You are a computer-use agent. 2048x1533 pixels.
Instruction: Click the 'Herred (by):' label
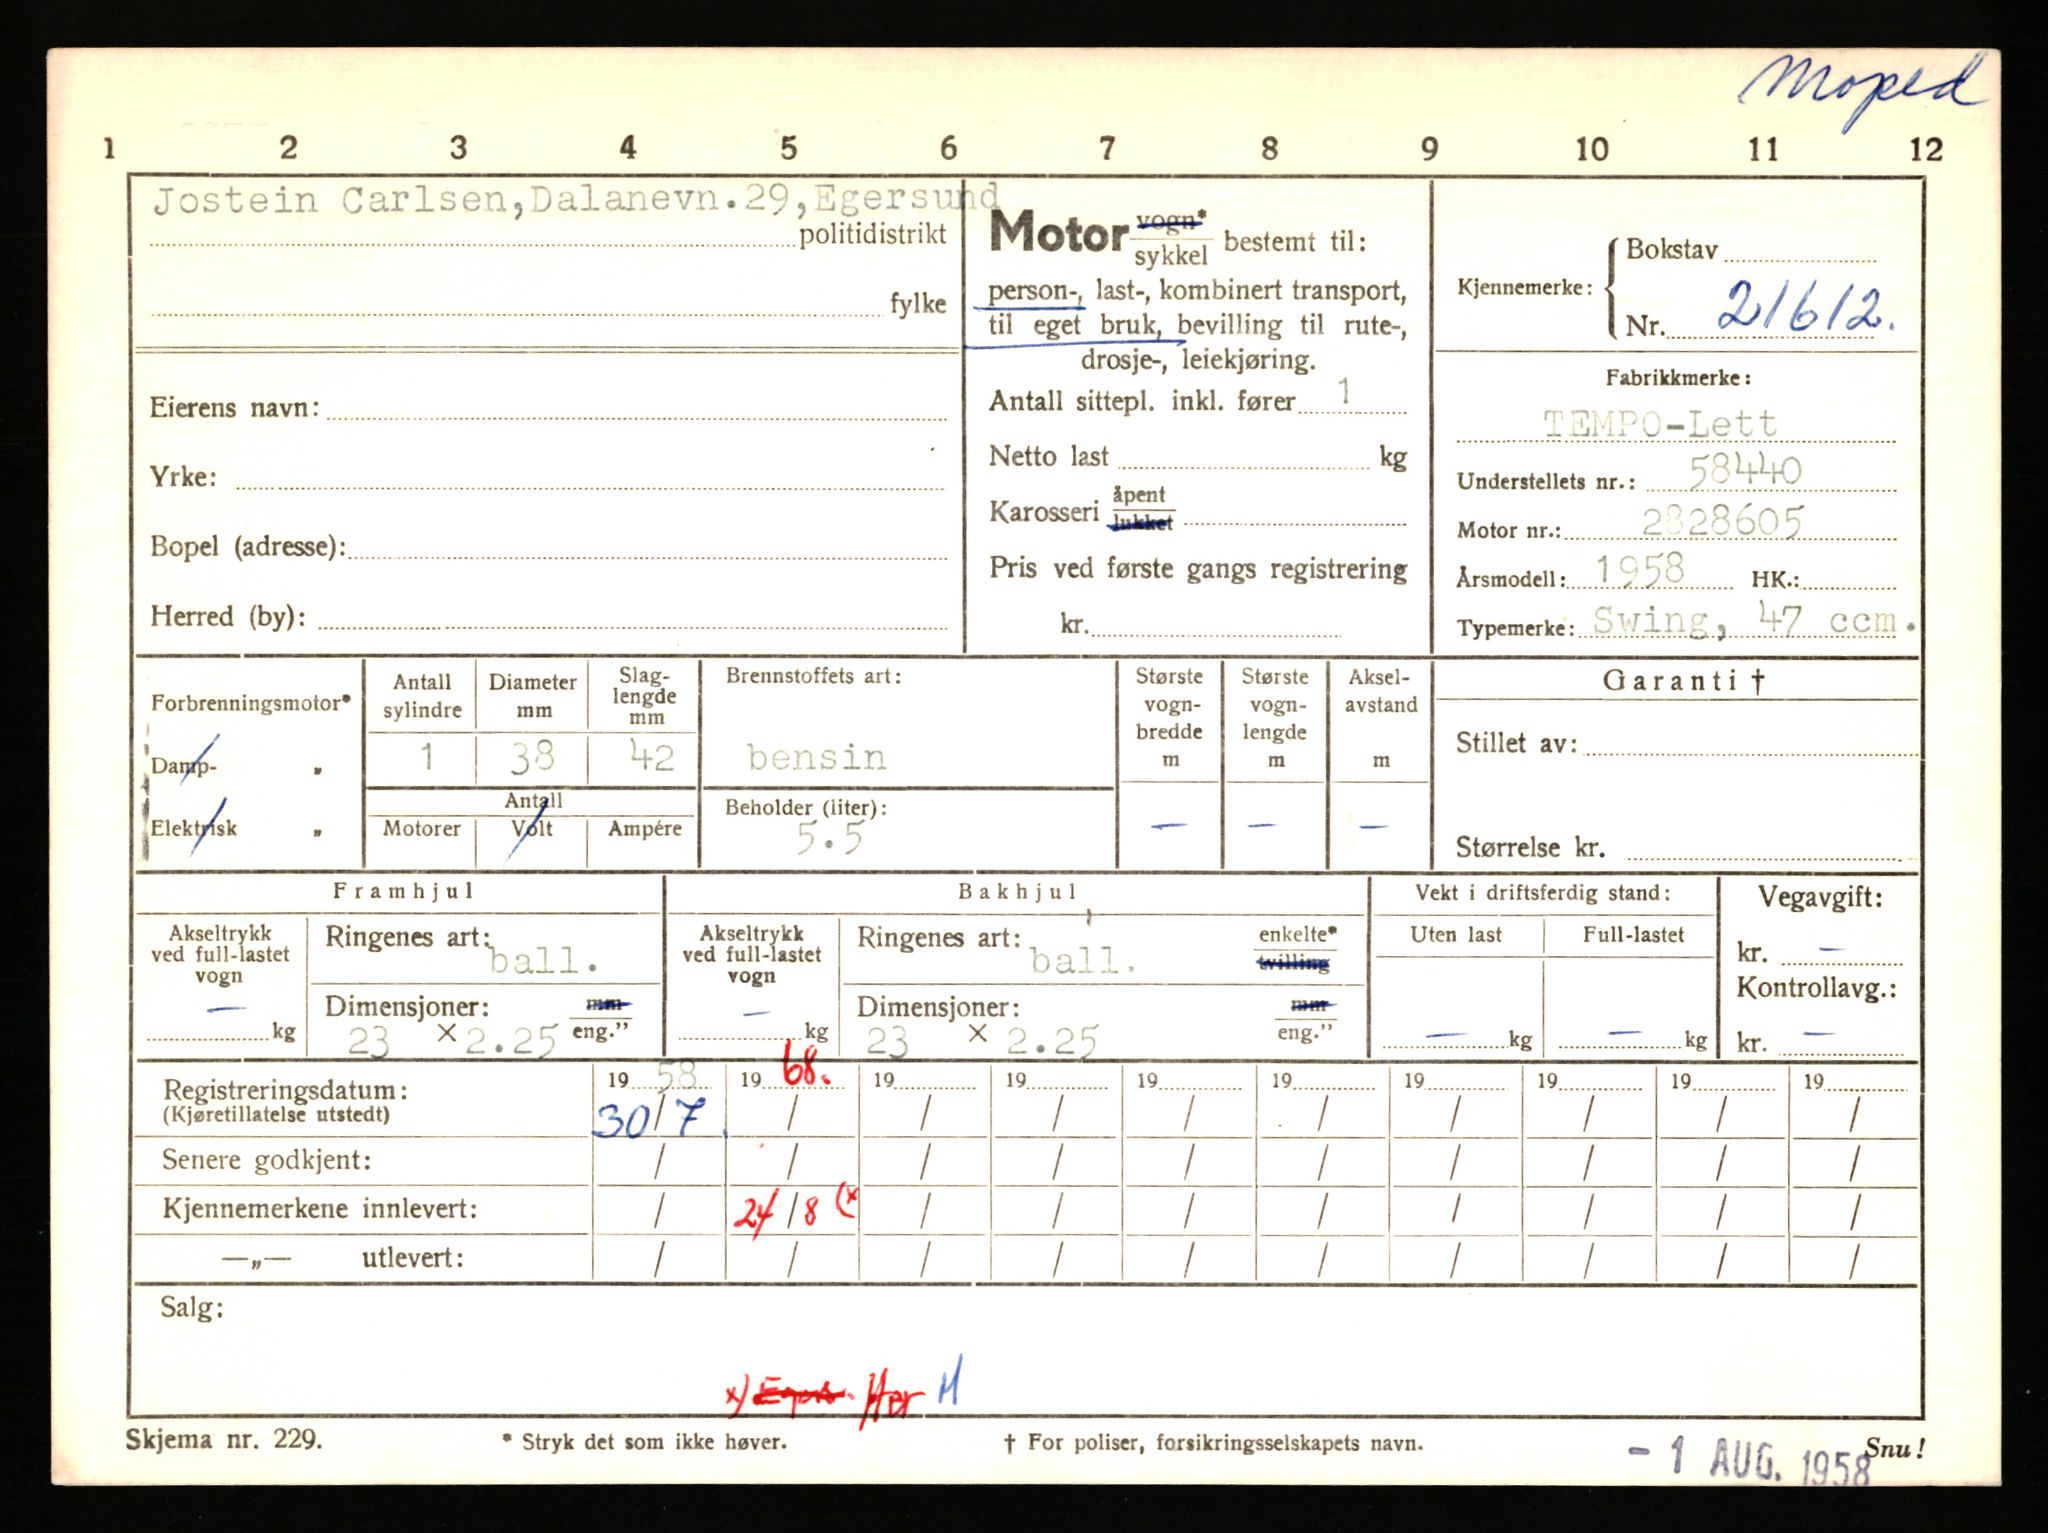[228, 616]
